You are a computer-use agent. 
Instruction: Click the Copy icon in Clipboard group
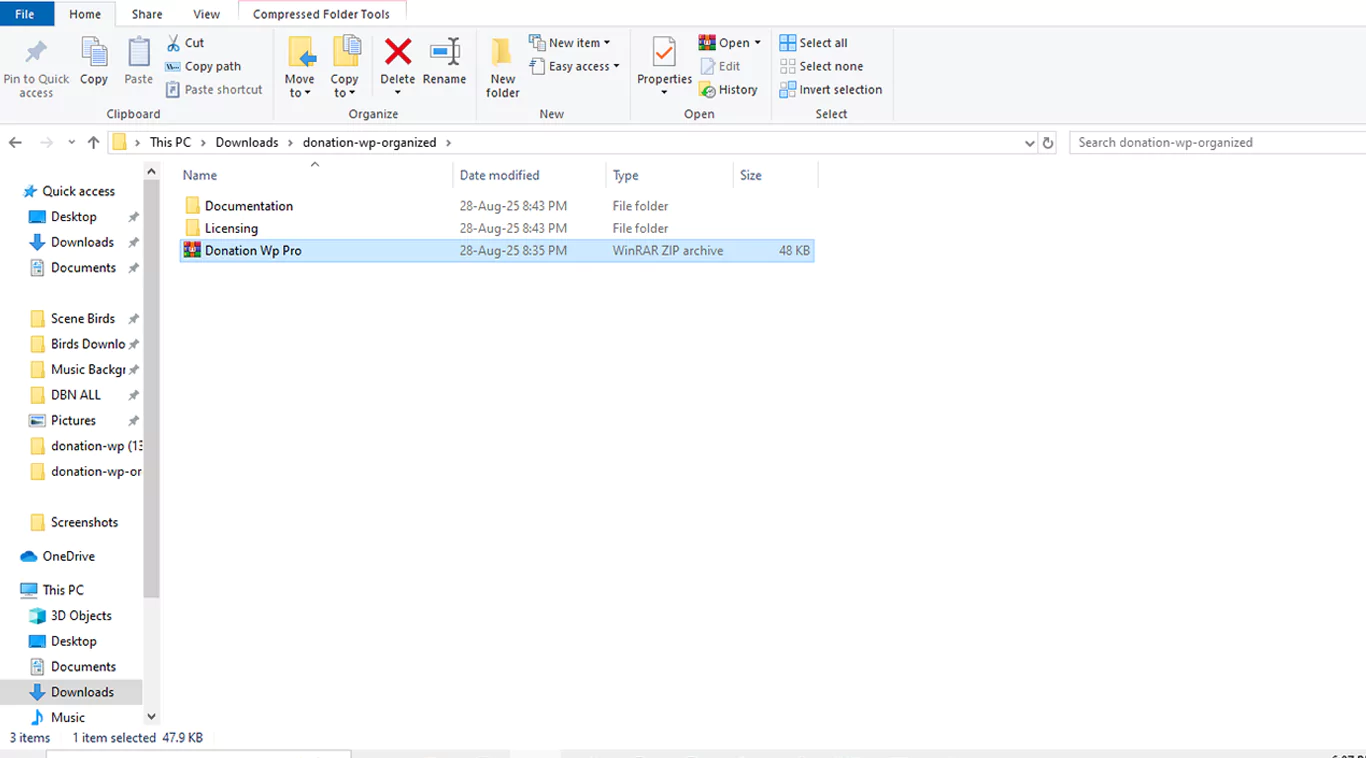tap(94, 53)
